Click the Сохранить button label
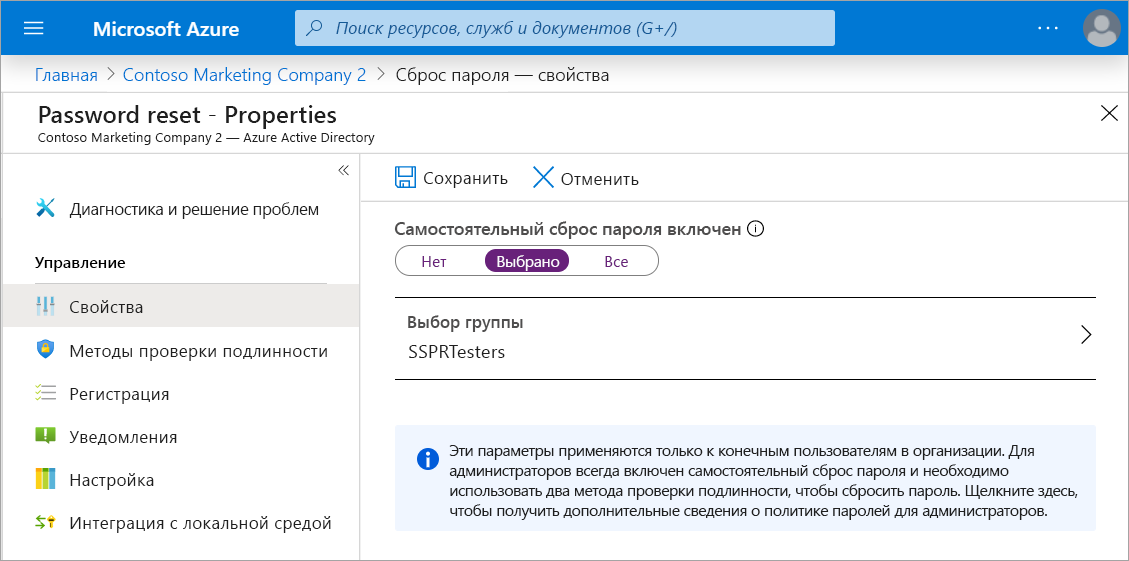Viewport: 1129px width, 561px height. (x=465, y=179)
